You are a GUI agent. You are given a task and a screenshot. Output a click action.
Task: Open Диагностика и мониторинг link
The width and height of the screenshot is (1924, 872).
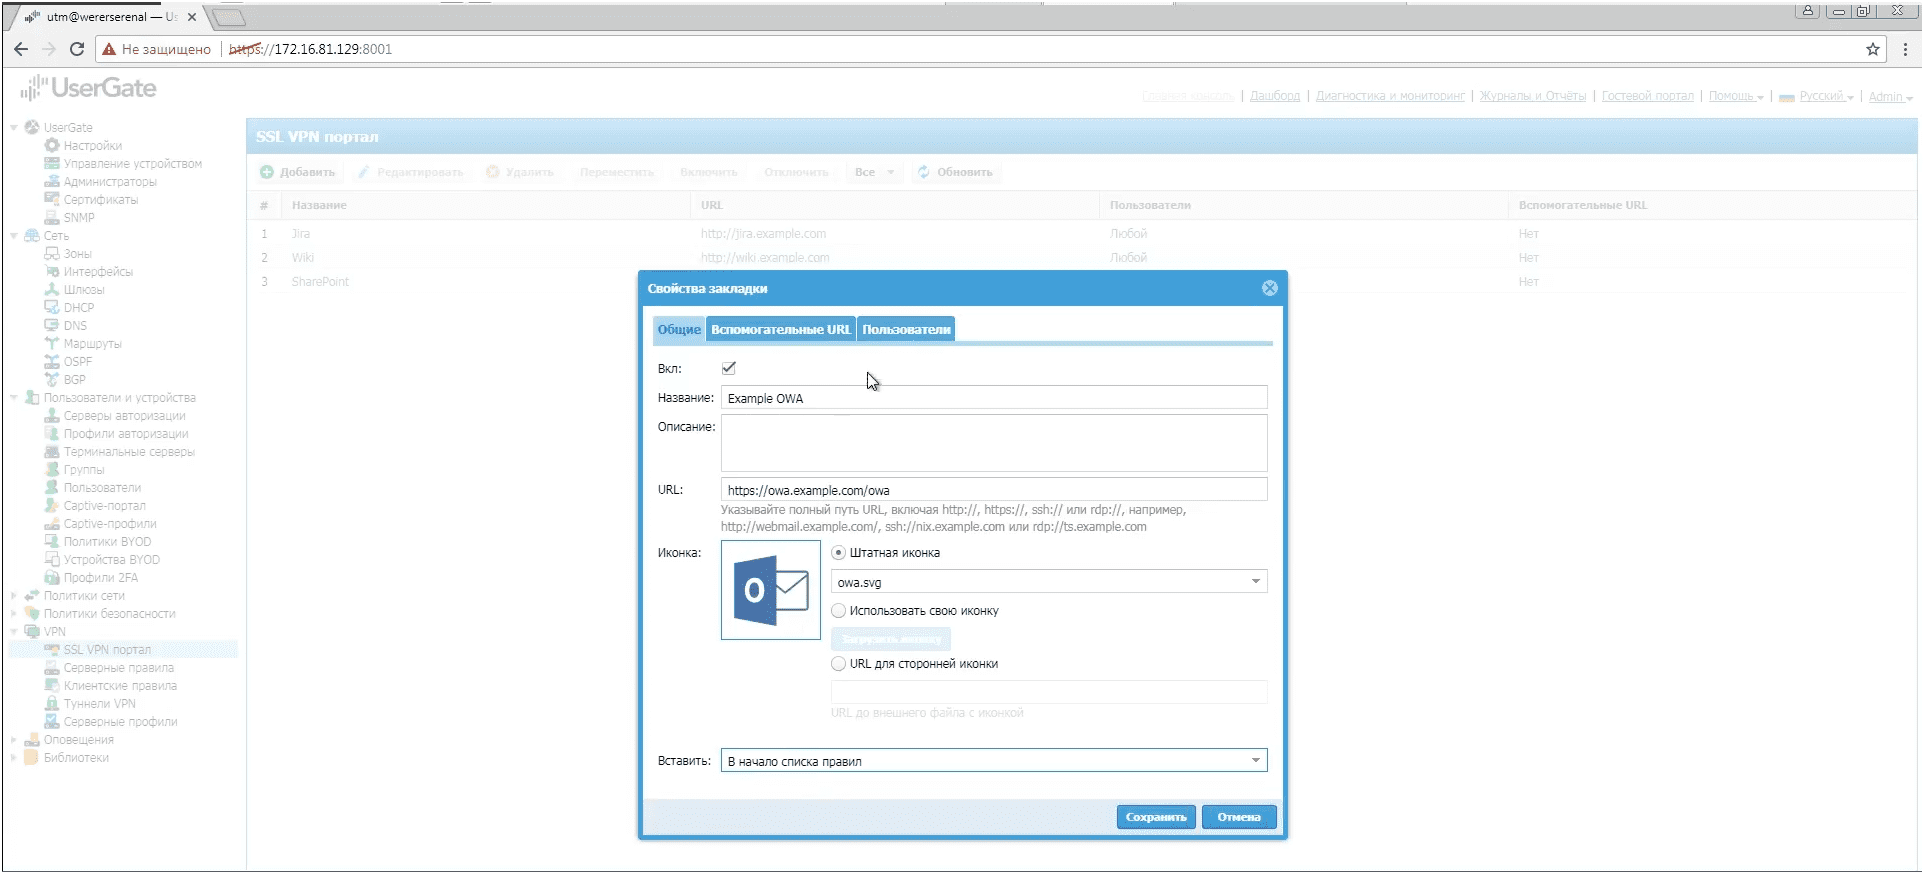[1390, 96]
